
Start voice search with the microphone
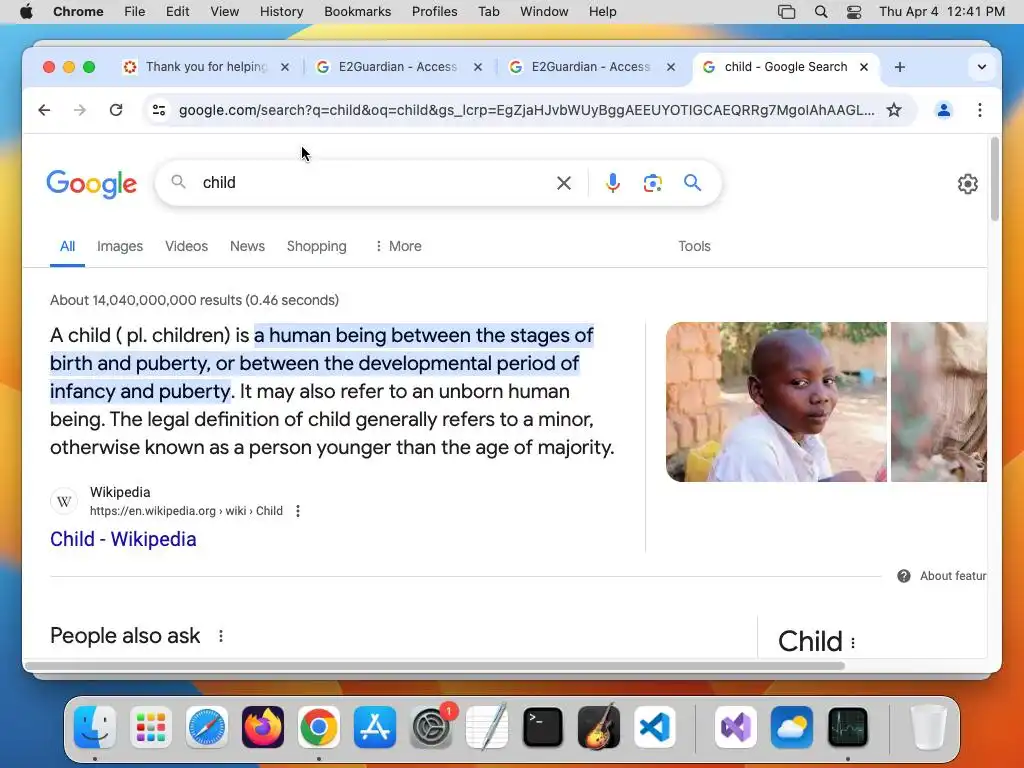(x=613, y=183)
